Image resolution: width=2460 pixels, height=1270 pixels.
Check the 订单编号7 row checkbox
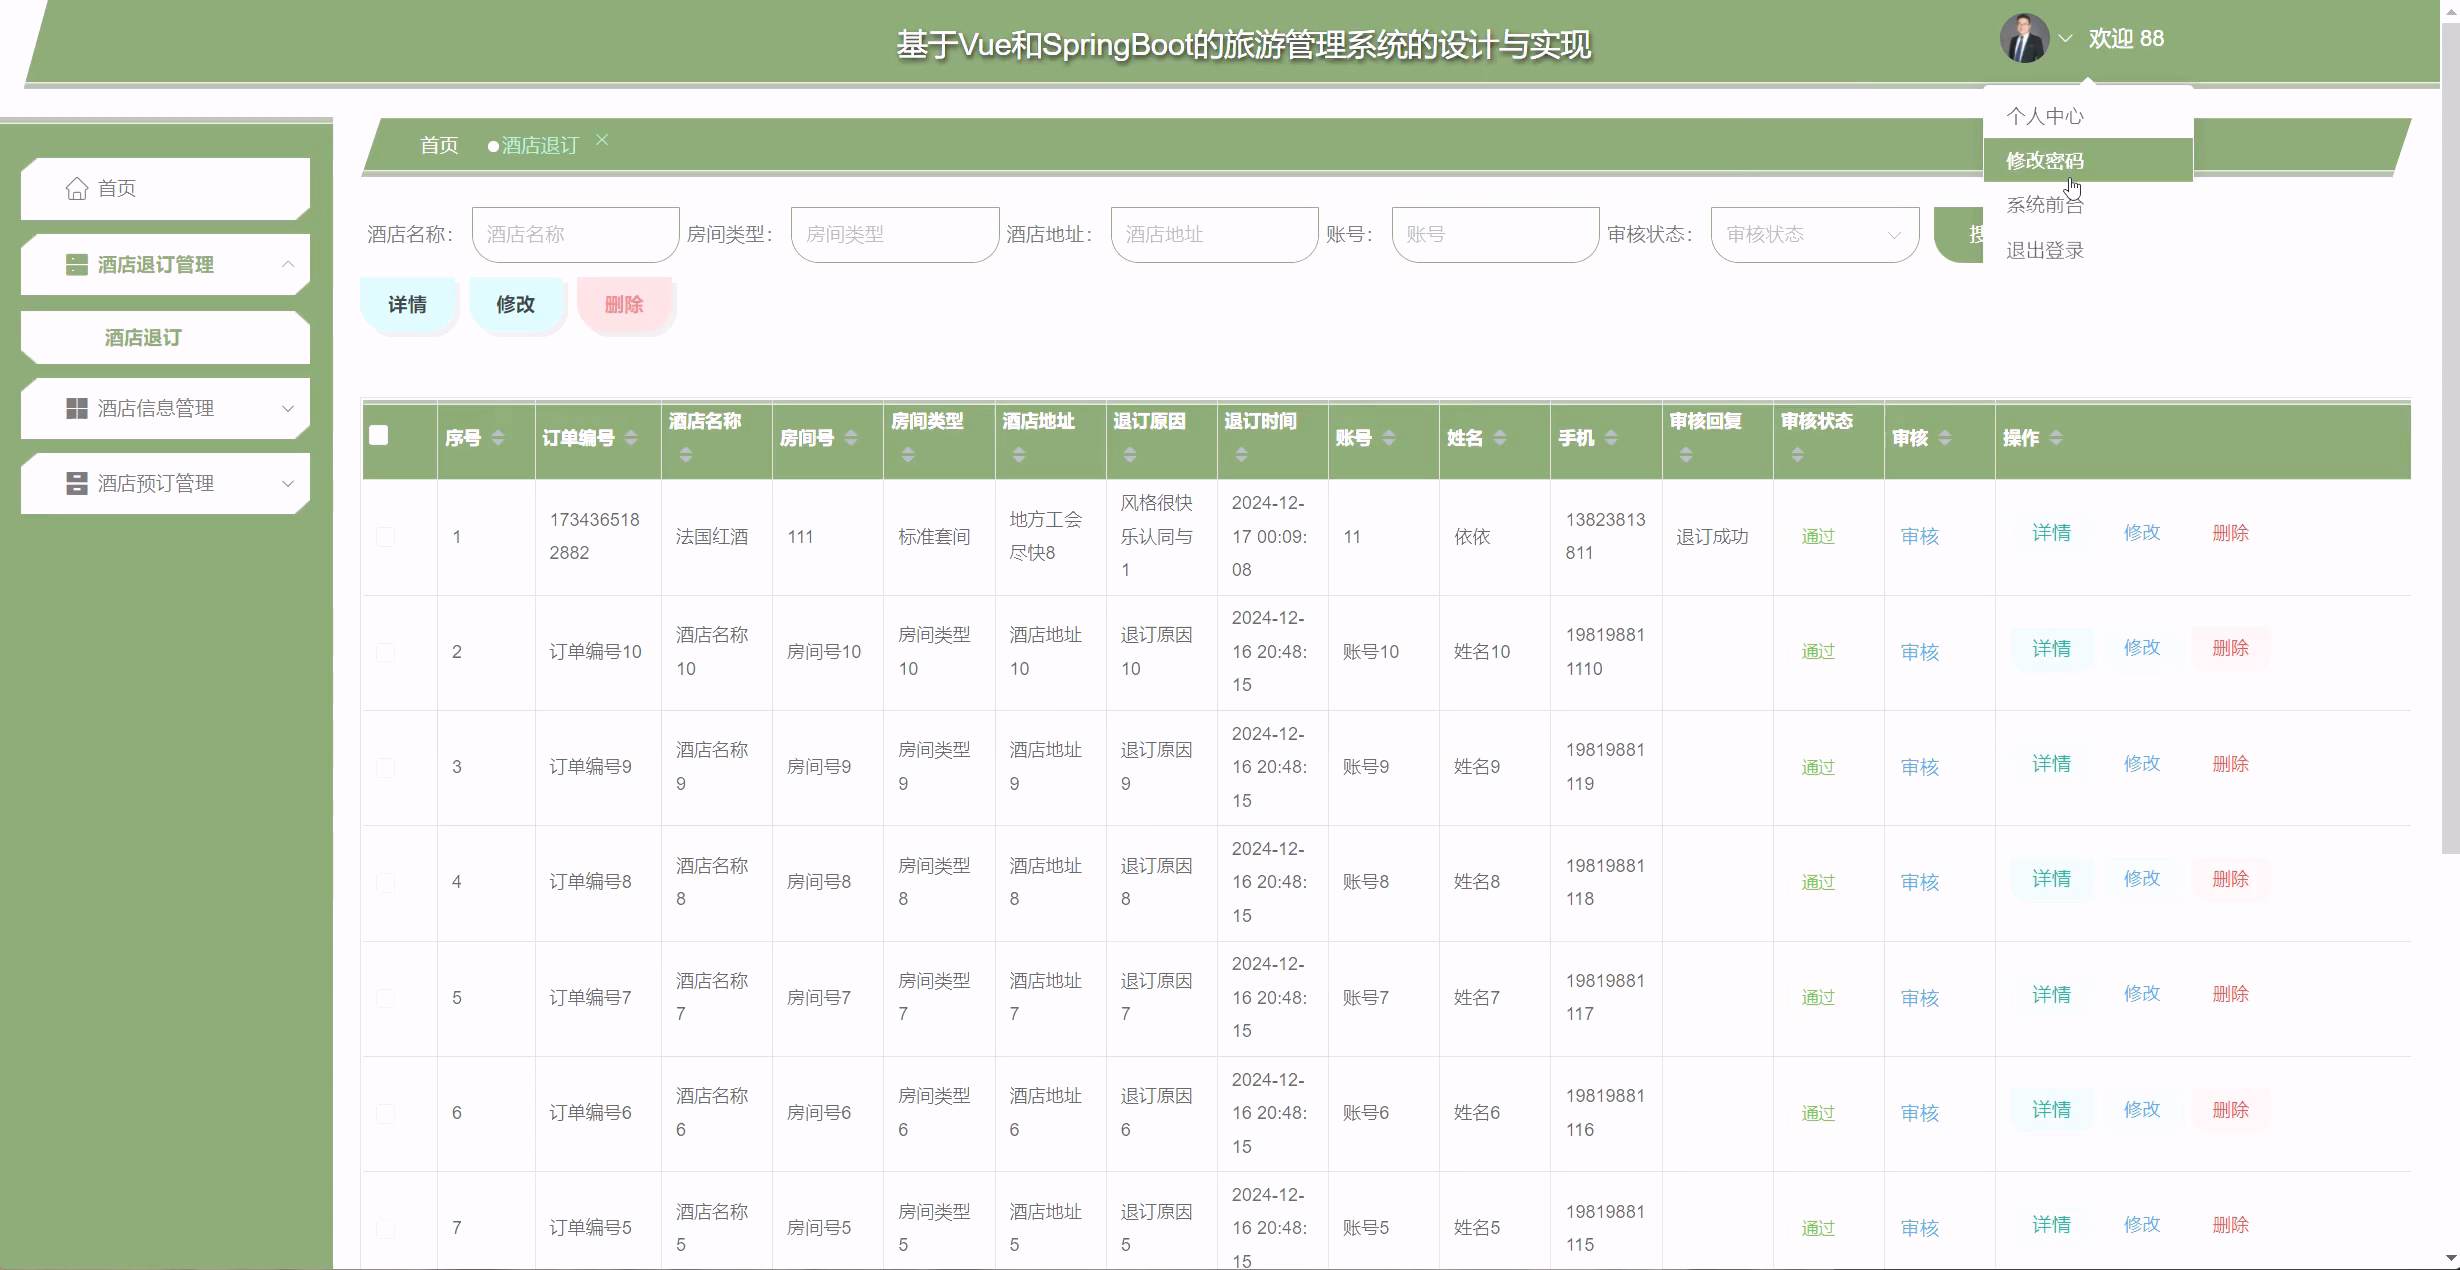pos(385,998)
